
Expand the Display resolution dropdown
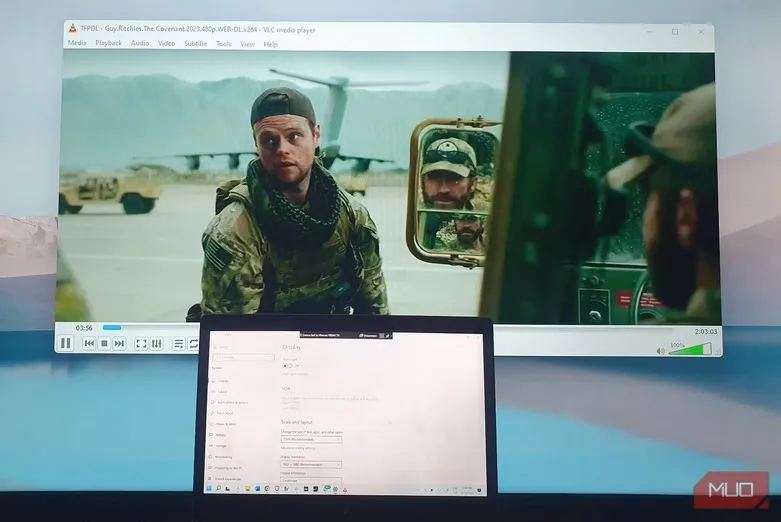311,464
